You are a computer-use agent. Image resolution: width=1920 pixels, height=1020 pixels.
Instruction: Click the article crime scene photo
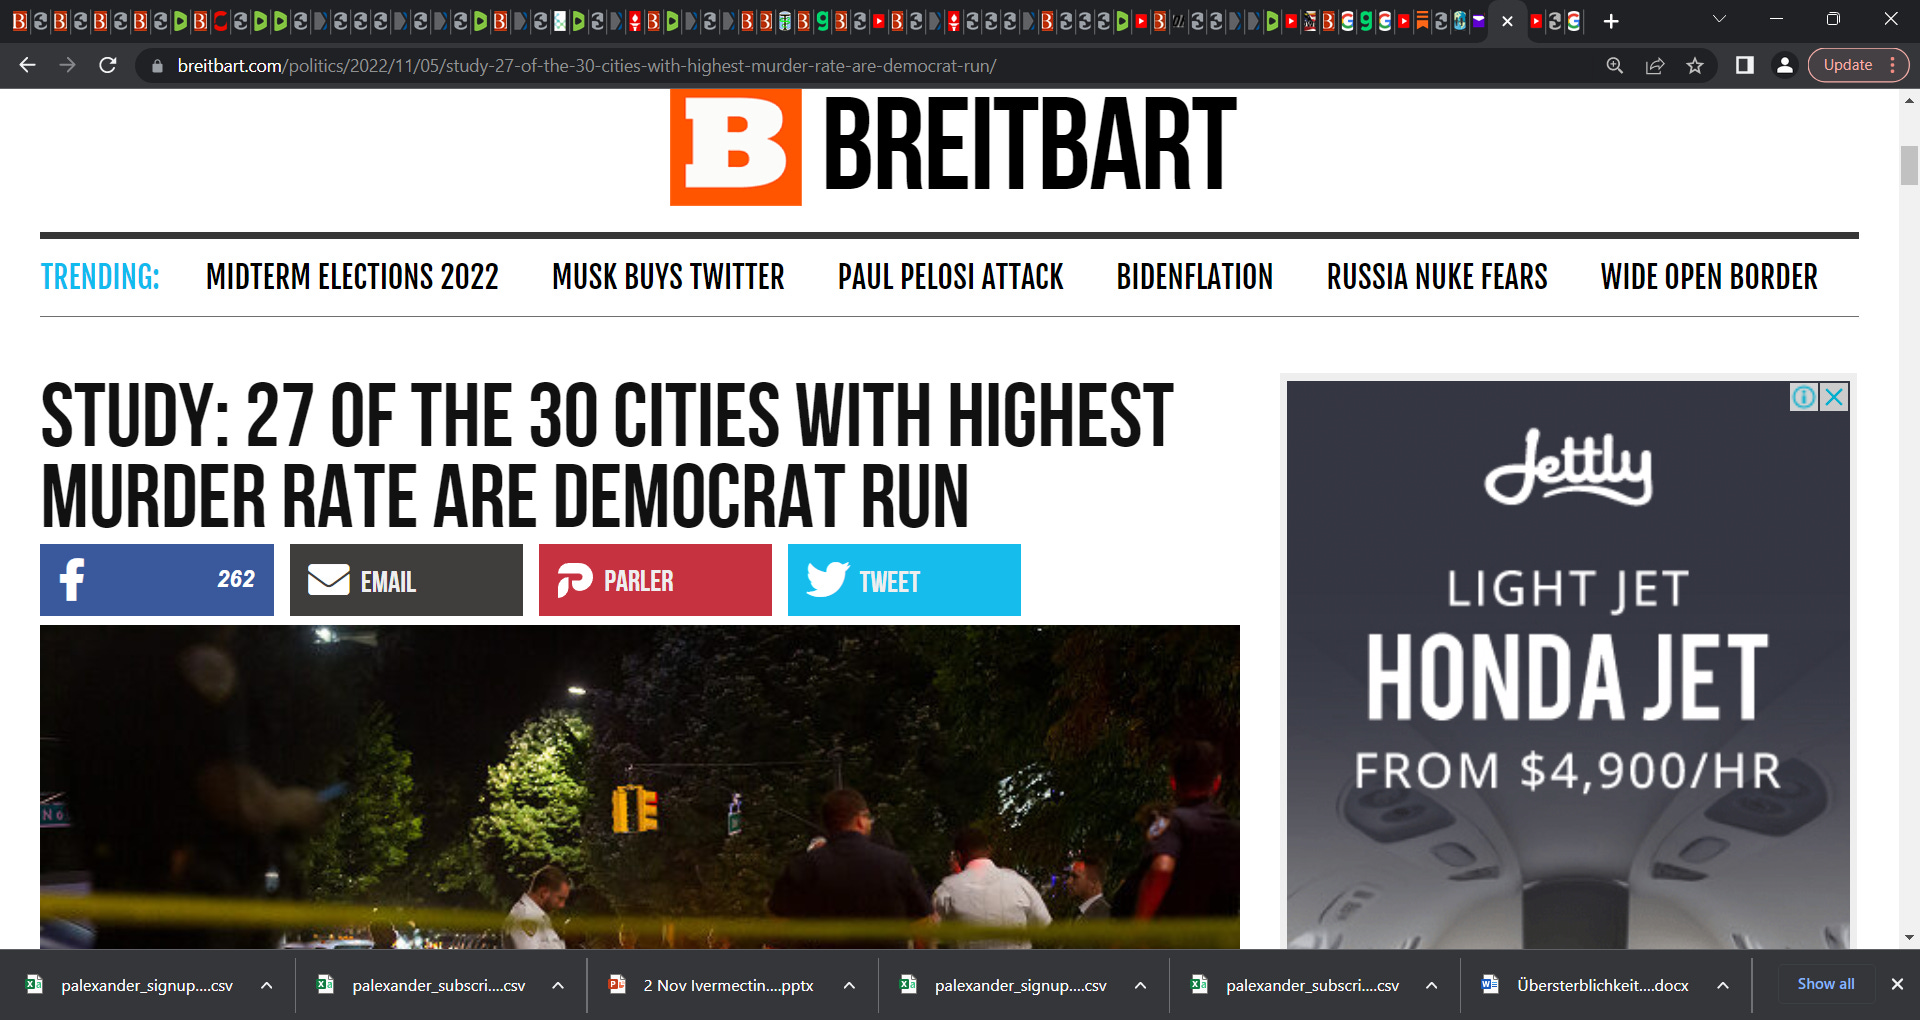[640, 787]
